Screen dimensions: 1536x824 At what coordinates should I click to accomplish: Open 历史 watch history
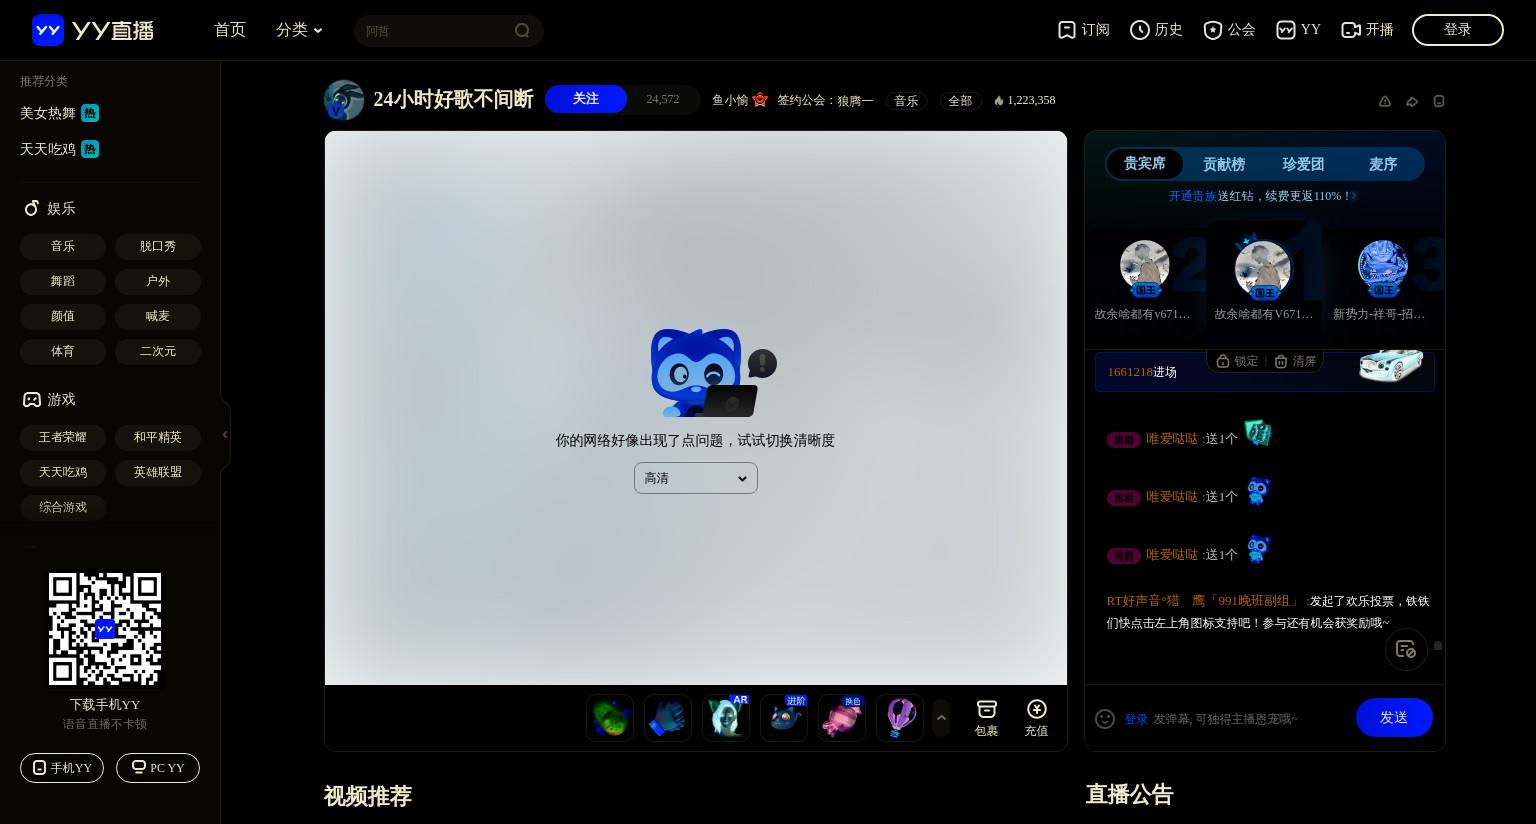1157,30
